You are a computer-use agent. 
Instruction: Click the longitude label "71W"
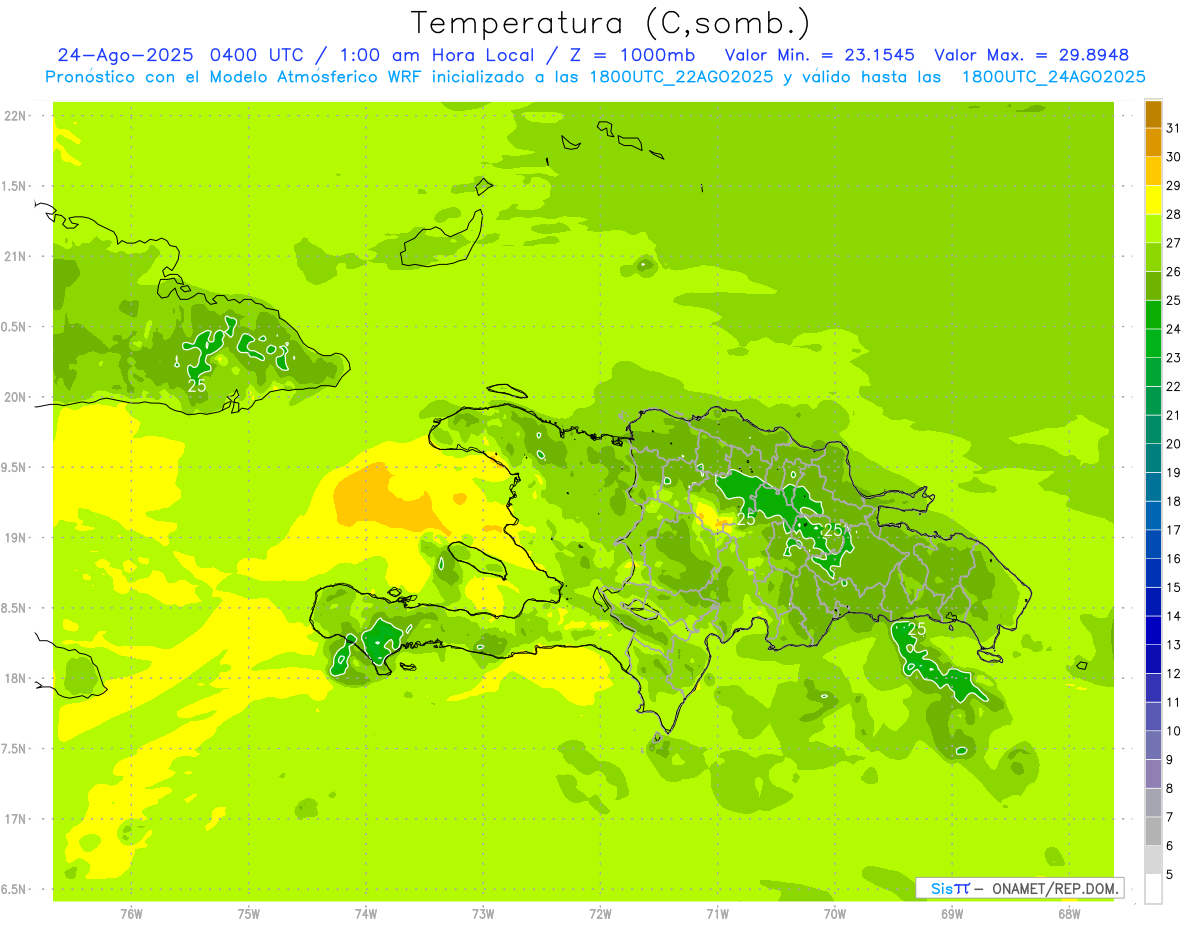(717, 914)
